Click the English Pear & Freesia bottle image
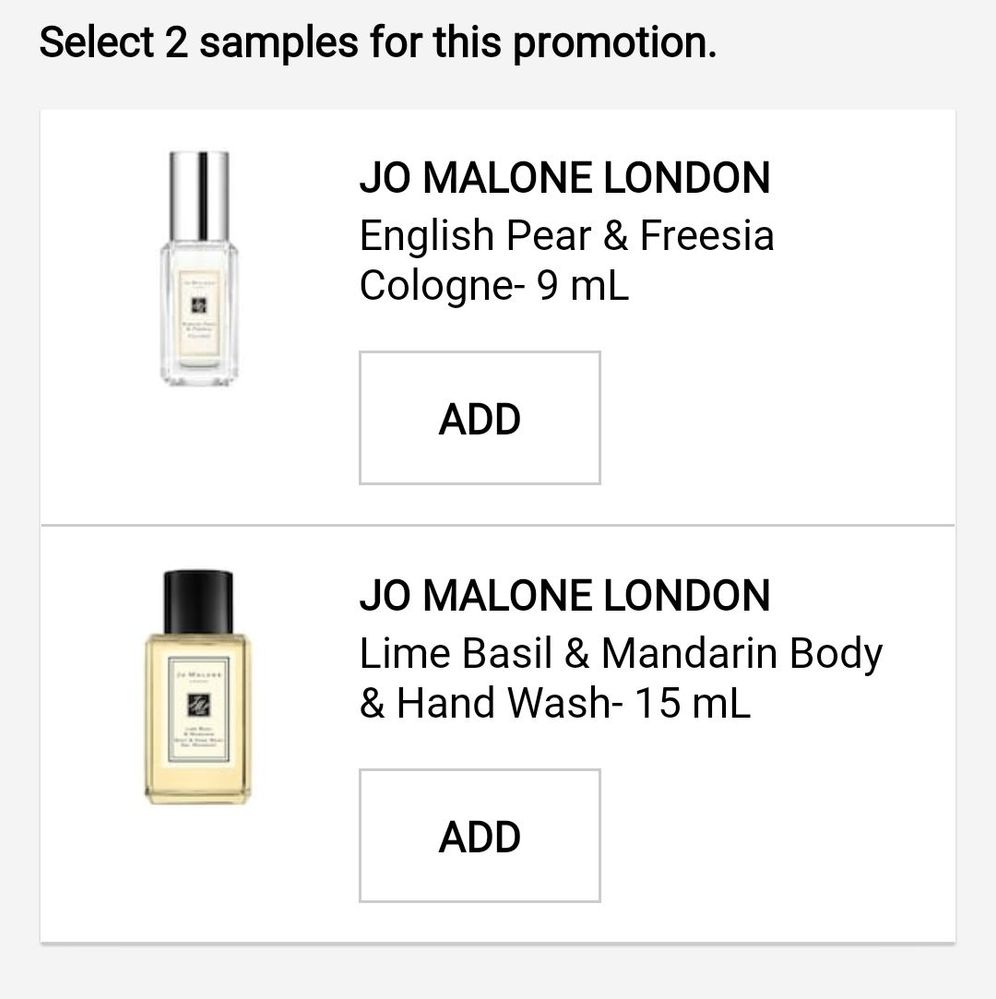The height and width of the screenshot is (999, 996). 199,268
